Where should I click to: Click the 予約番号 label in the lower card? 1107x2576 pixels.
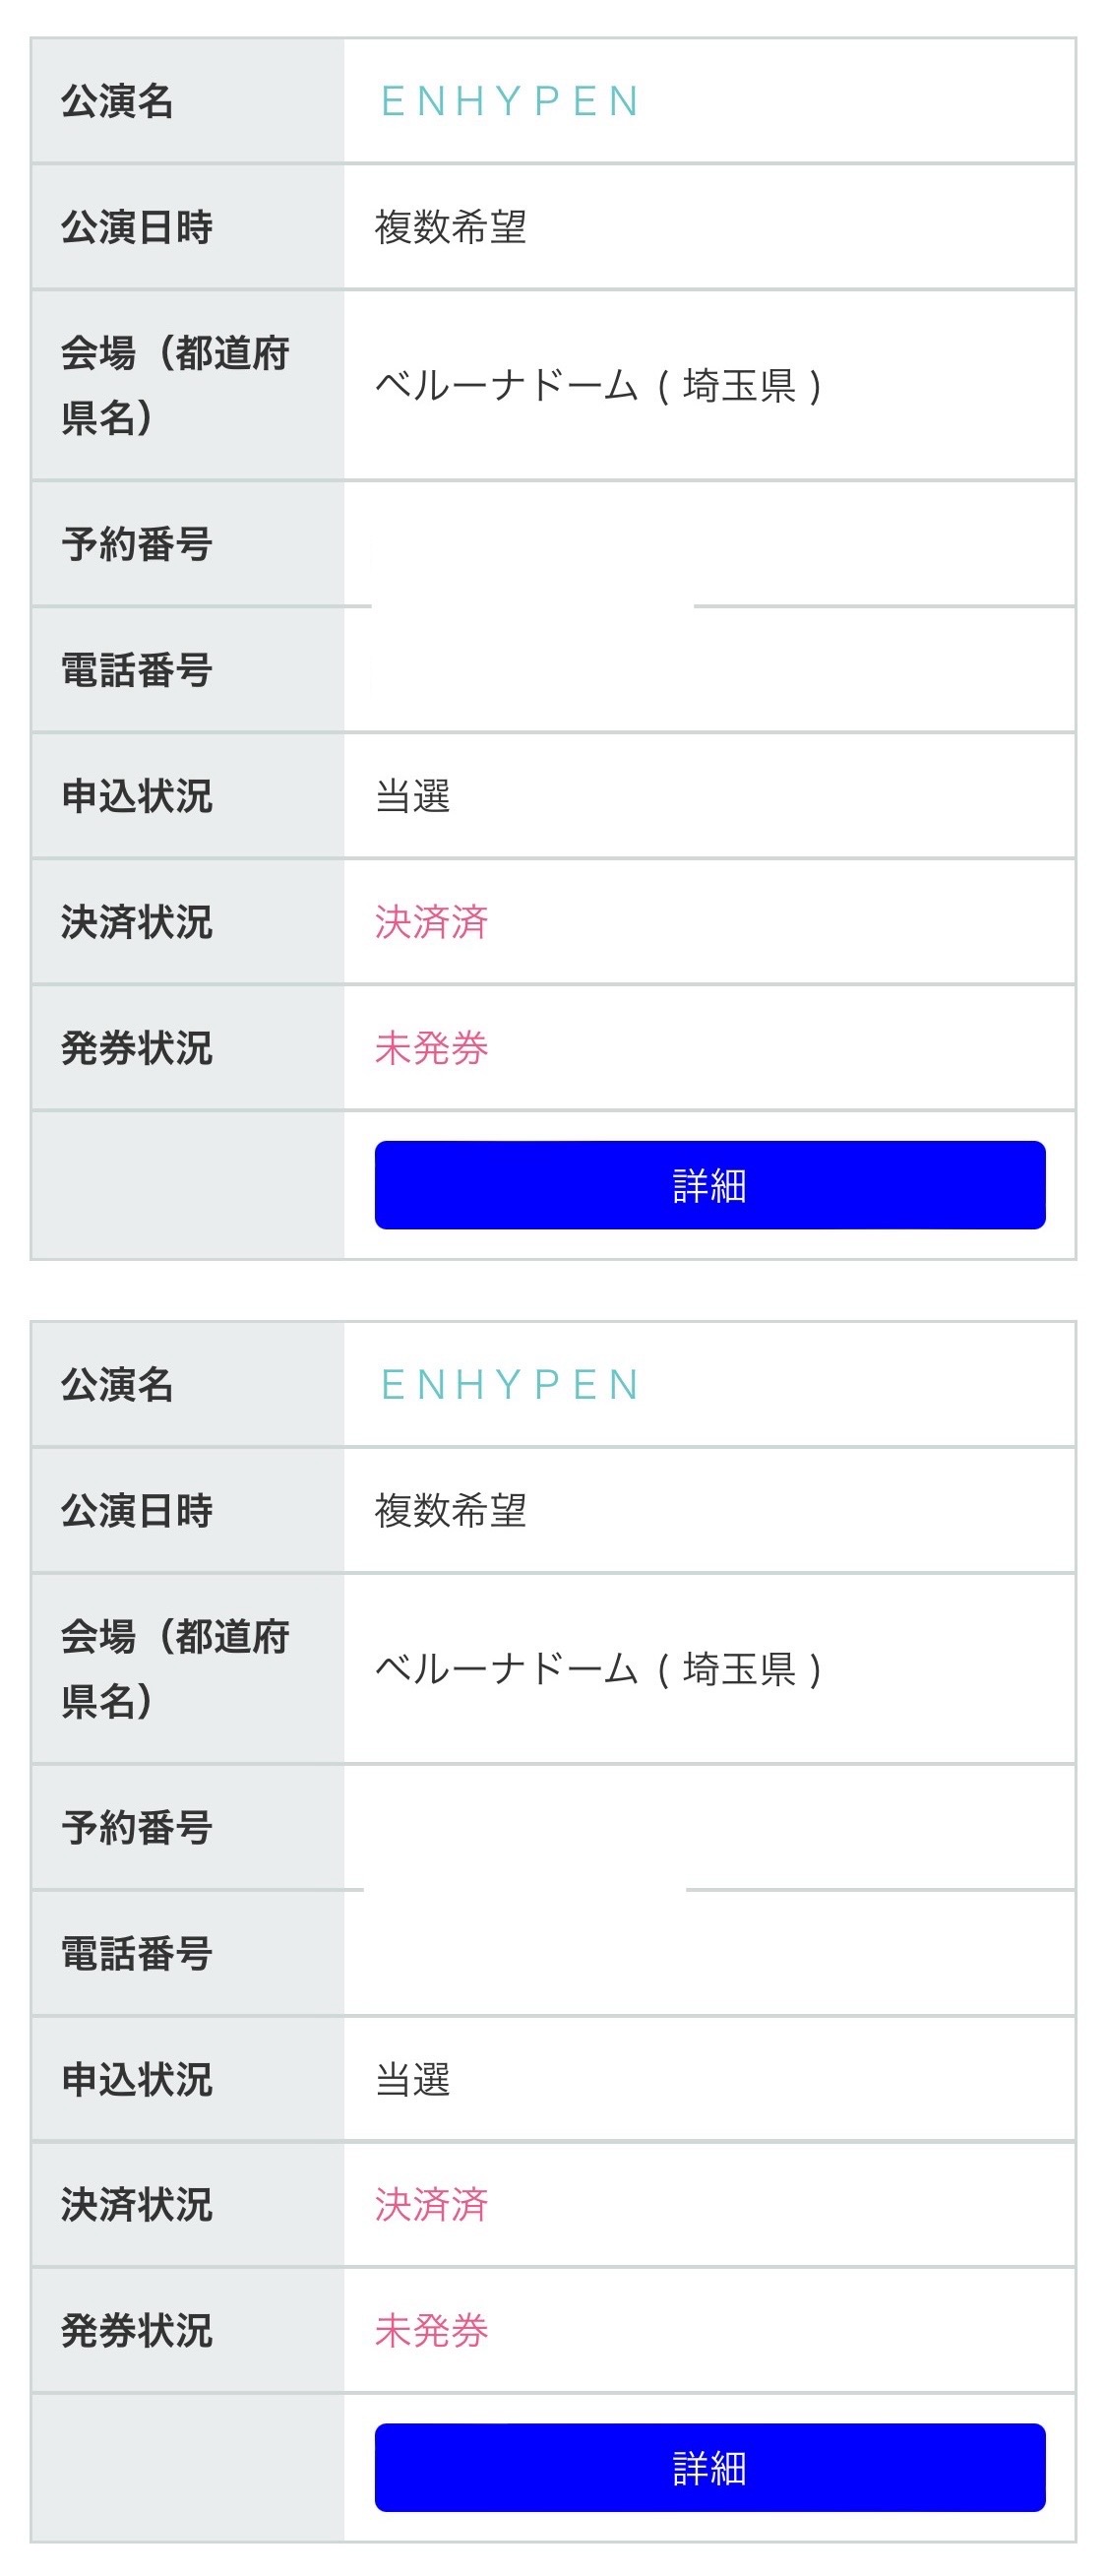pos(137,1828)
